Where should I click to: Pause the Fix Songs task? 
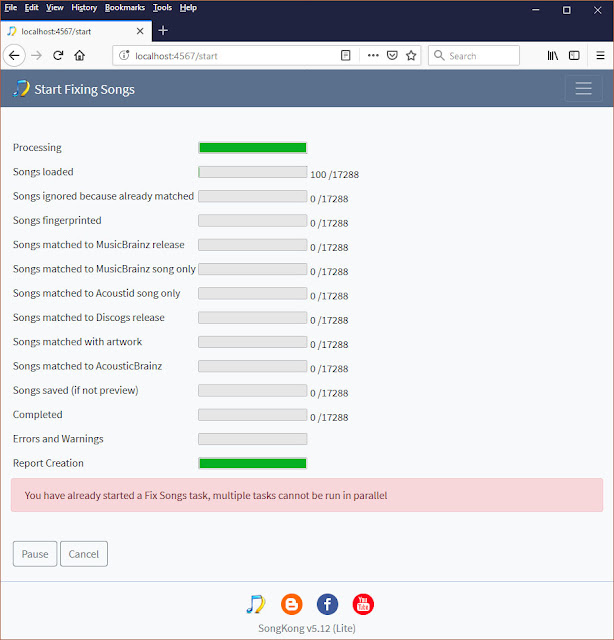(35, 554)
